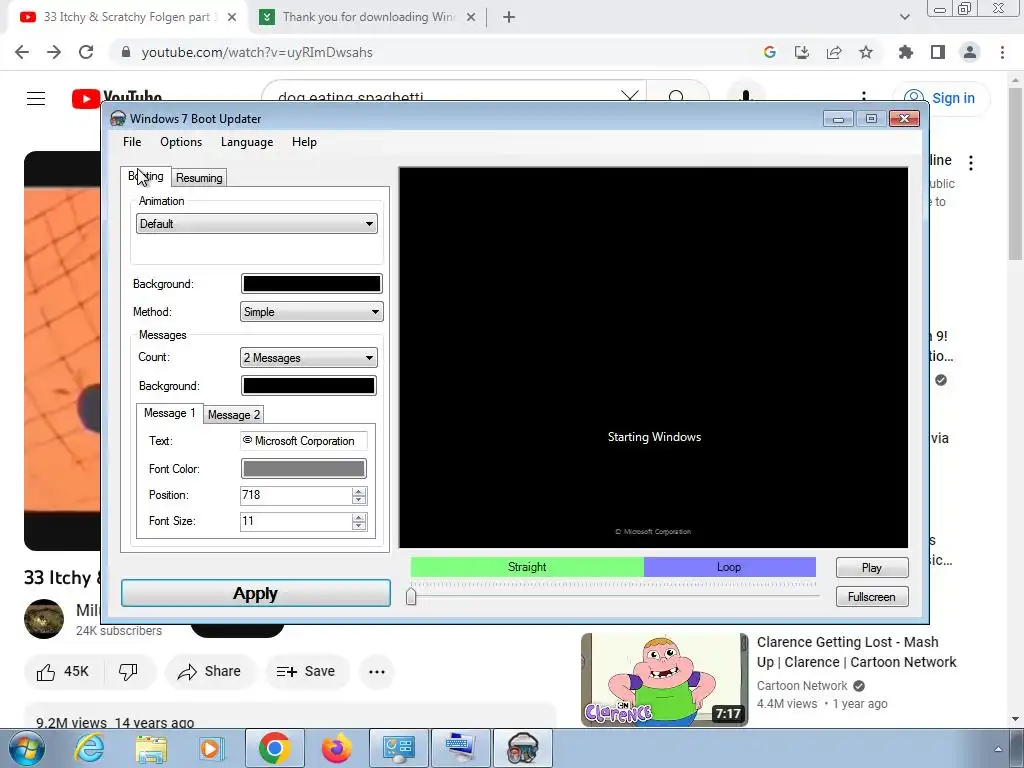Open the File menu
This screenshot has height=768, width=1024.
(132, 142)
